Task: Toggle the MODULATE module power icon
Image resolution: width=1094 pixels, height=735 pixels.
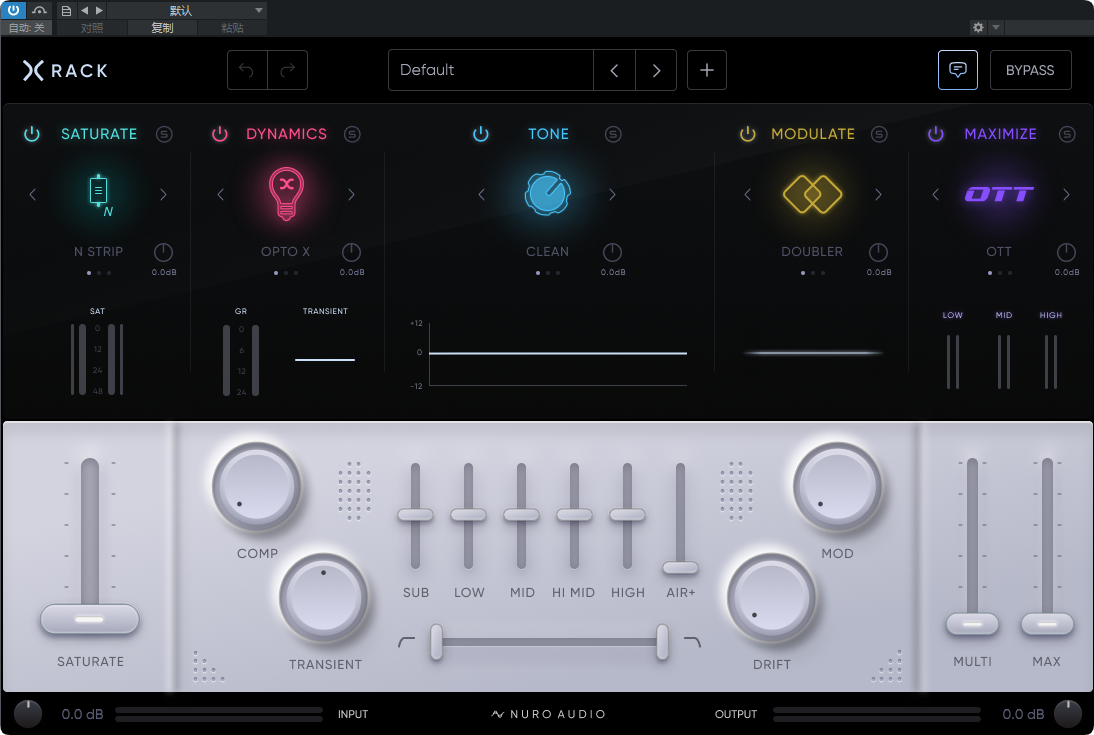Action: (x=747, y=134)
